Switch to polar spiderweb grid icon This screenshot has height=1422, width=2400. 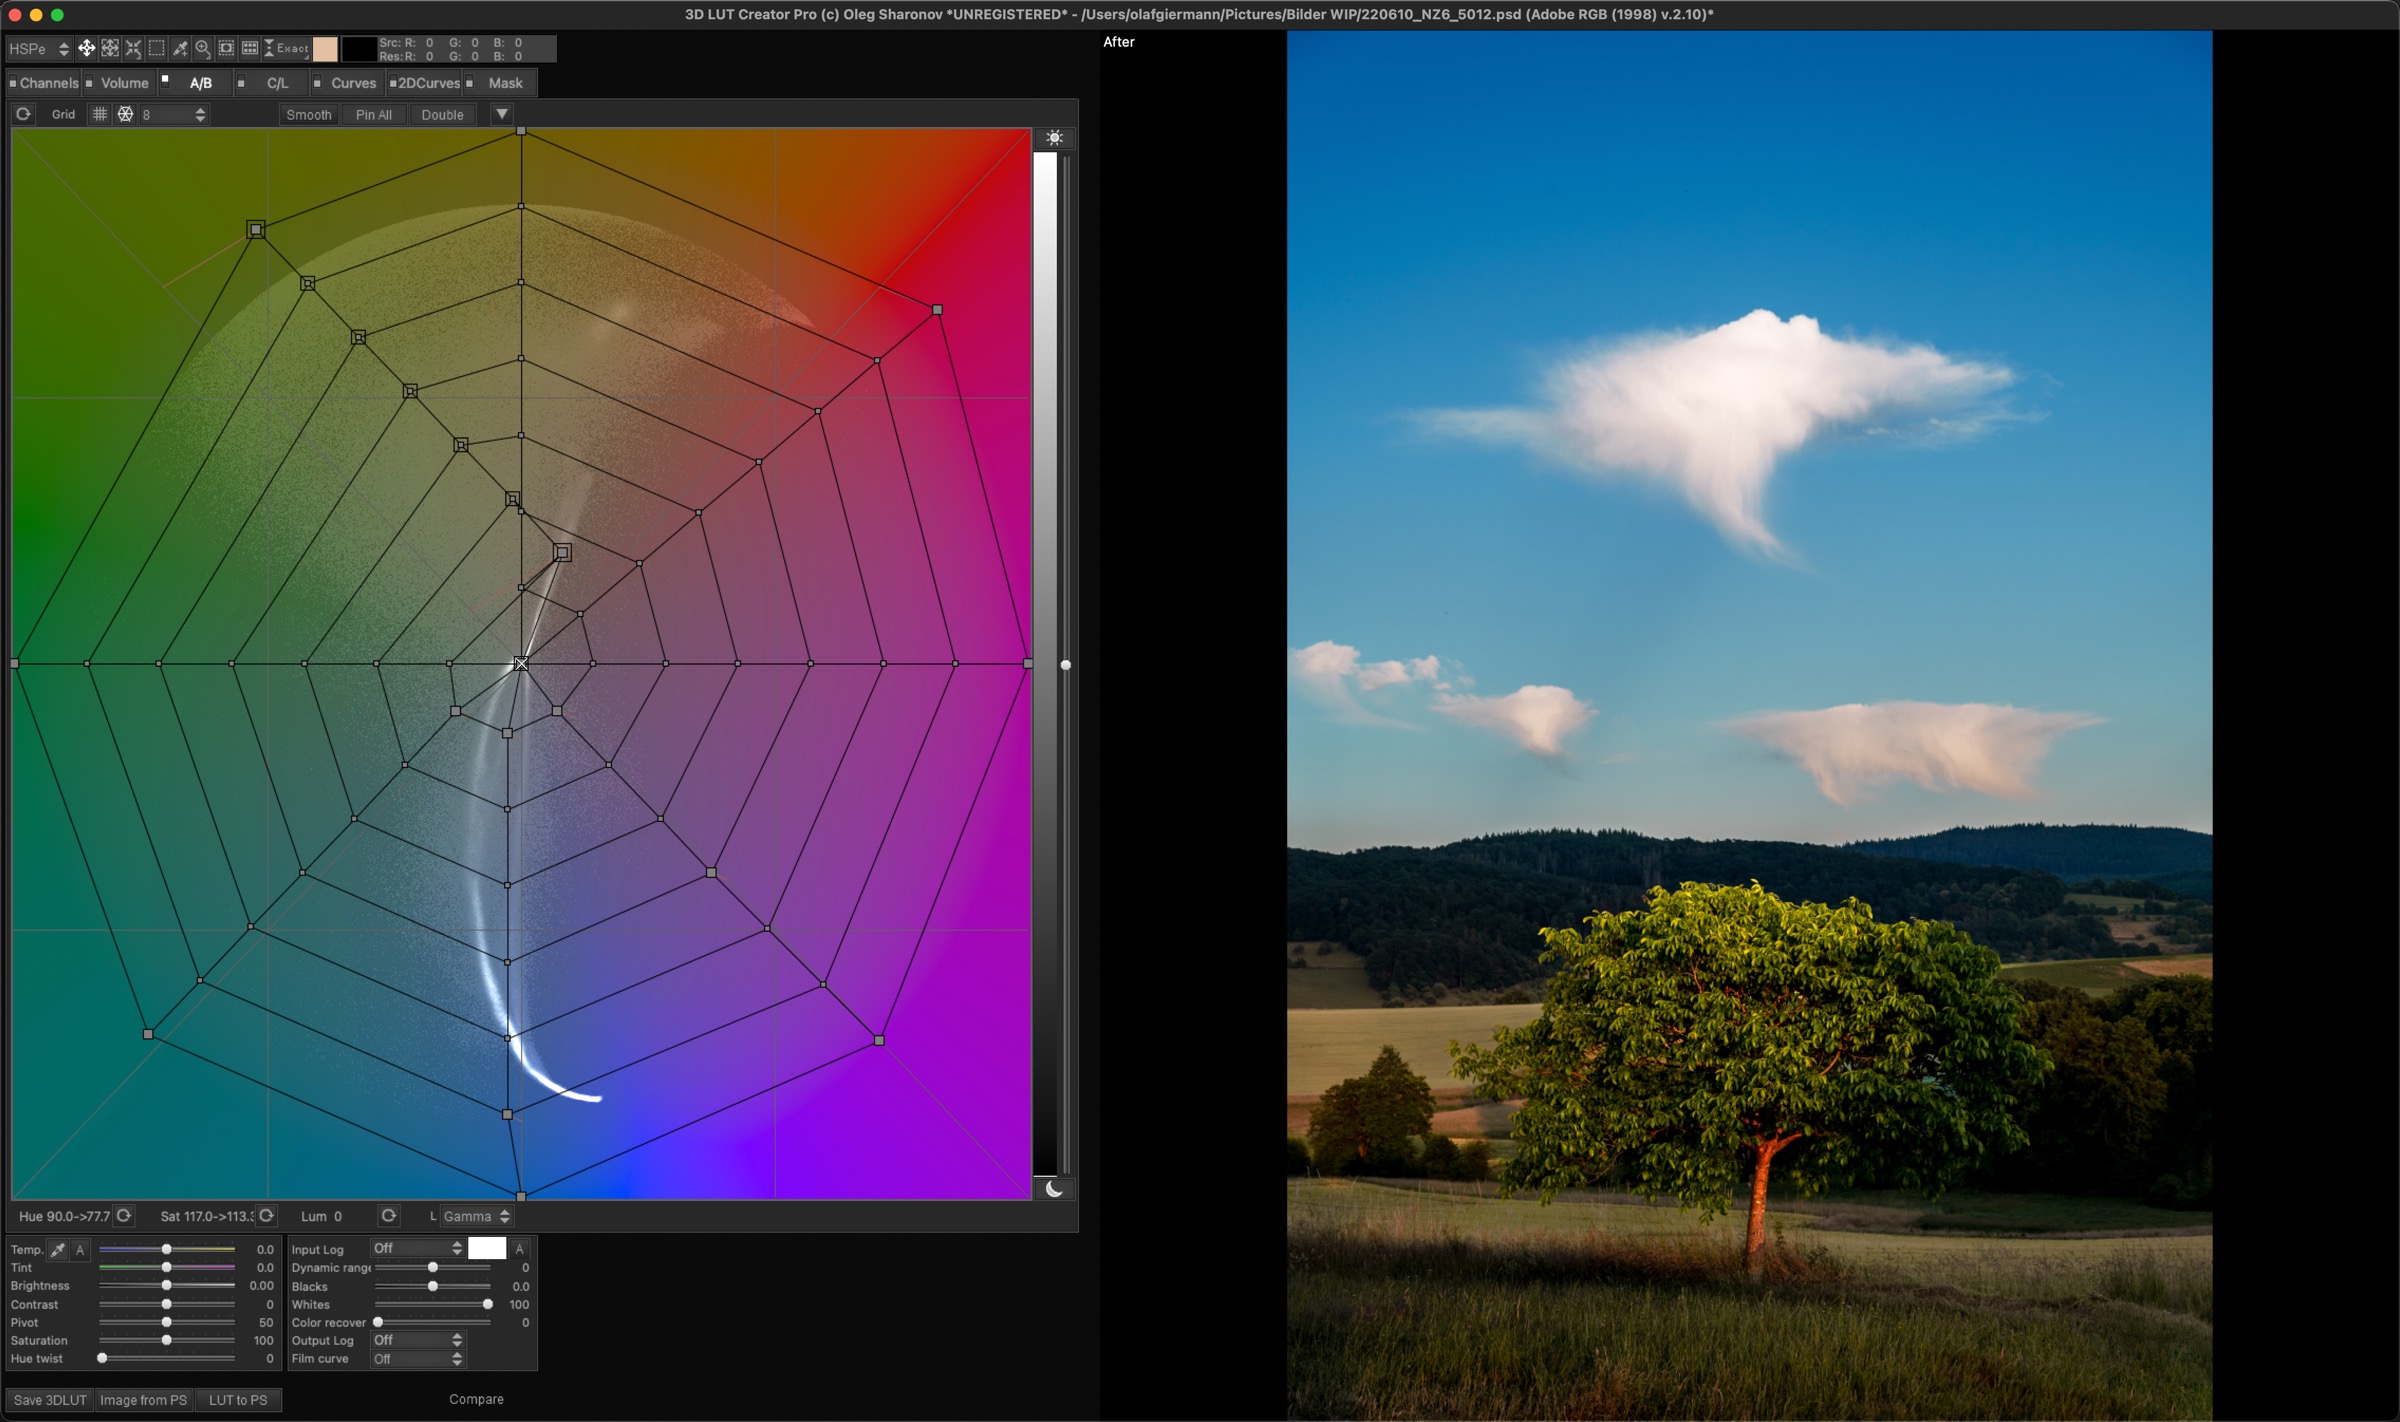[125, 114]
